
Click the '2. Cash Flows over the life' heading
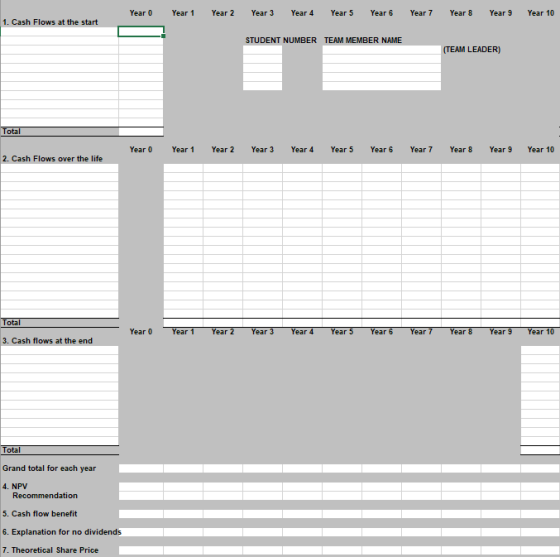tap(52, 159)
